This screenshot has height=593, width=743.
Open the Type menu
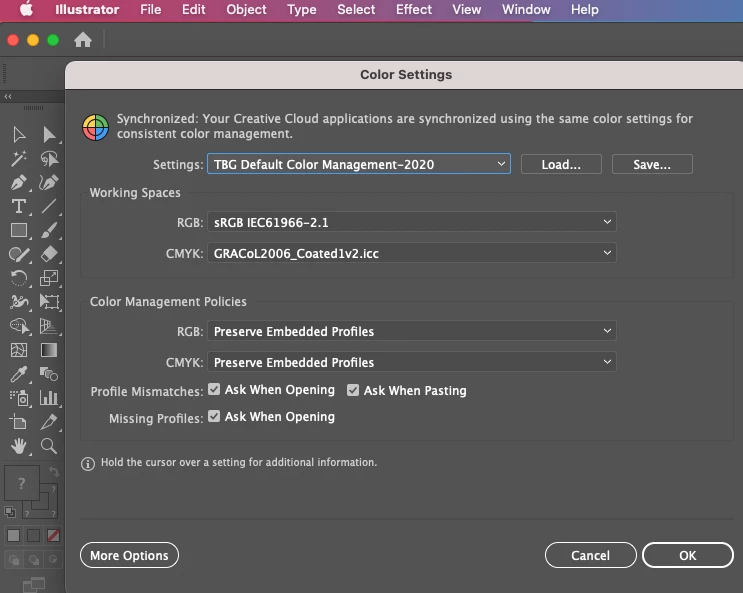coord(301,9)
